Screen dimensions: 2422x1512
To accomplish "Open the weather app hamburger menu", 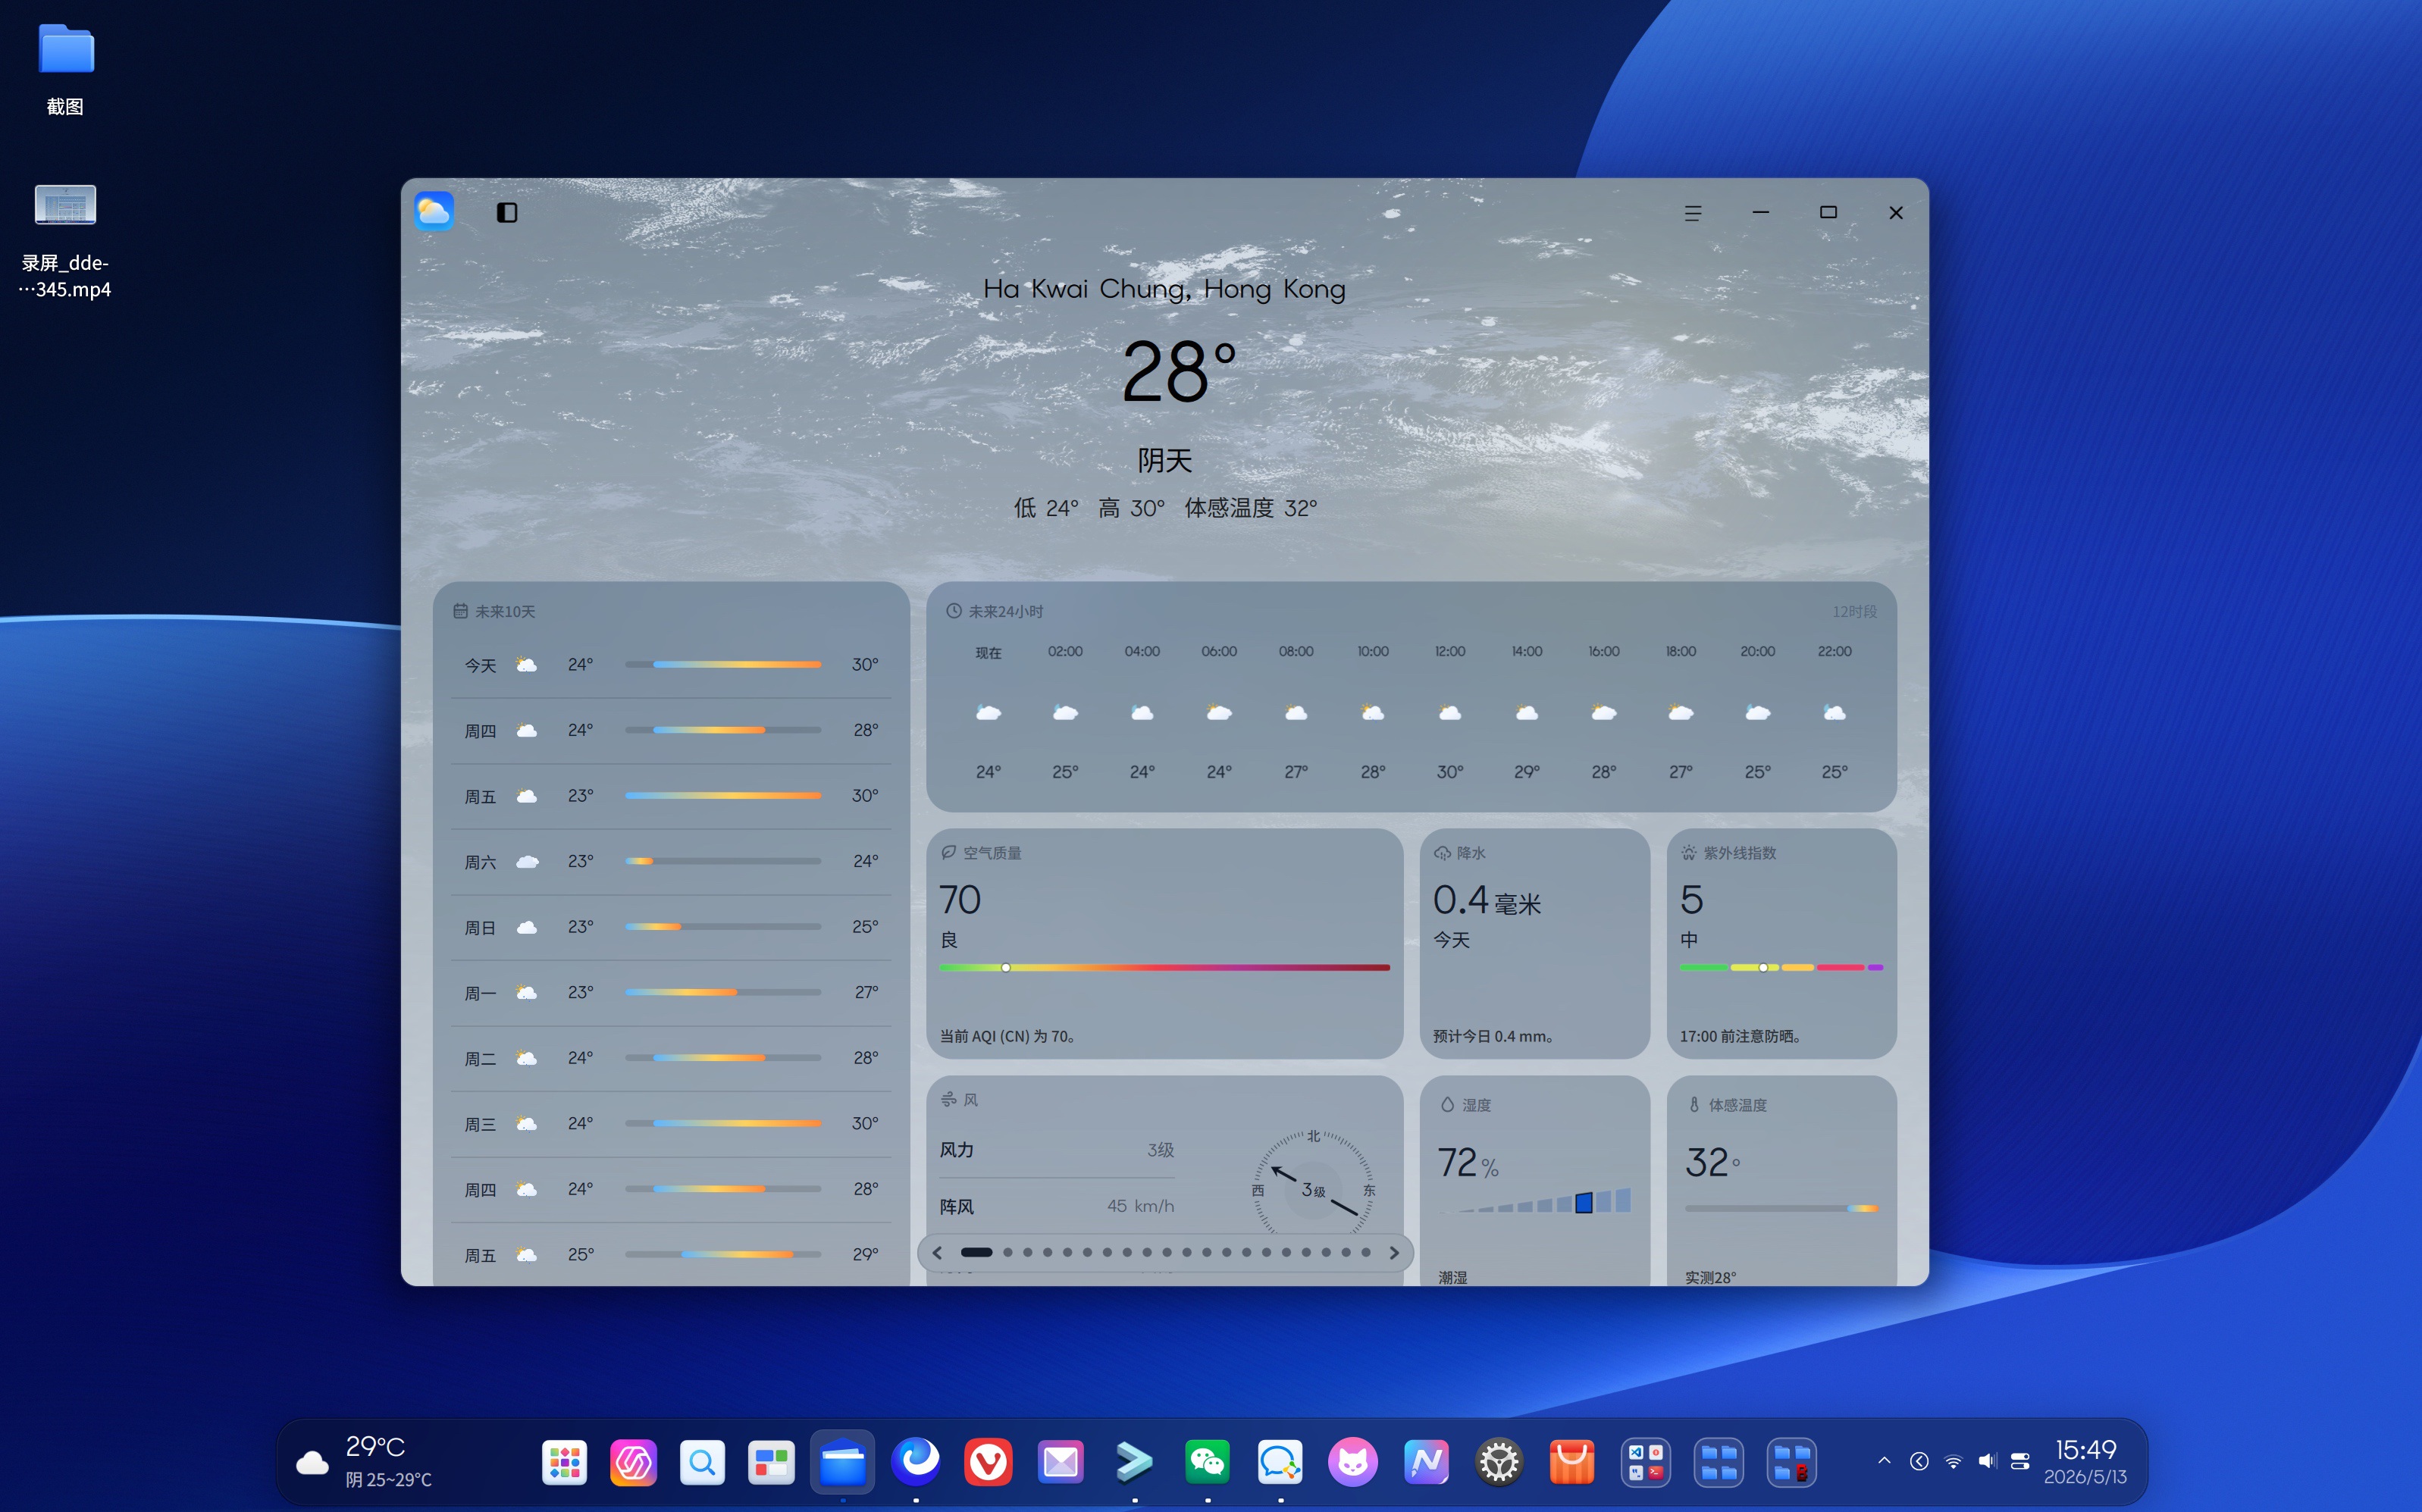I will [x=1692, y=213].
